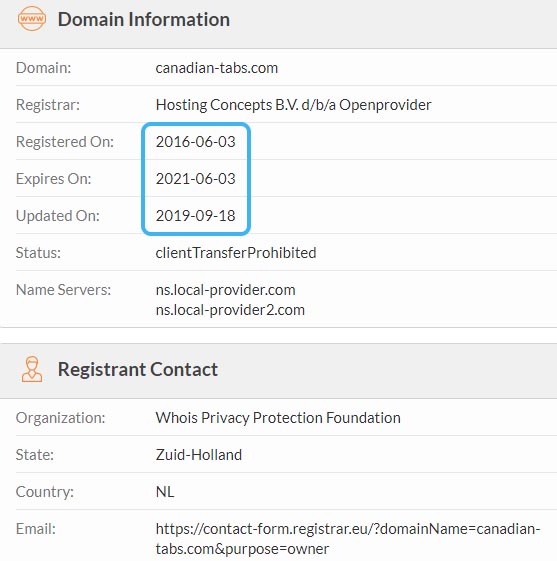Image resolution: width=557 pixels, height=561 pixels.
Task: Click the NL country value
Action: tap(165, 492)
